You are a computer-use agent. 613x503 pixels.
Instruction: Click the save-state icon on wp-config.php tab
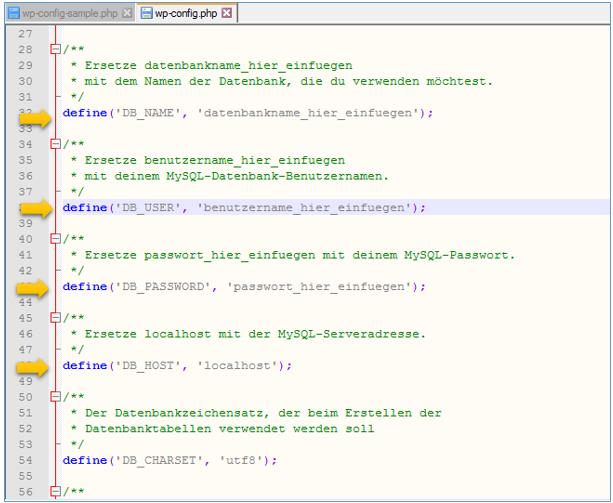pos(146,11)
